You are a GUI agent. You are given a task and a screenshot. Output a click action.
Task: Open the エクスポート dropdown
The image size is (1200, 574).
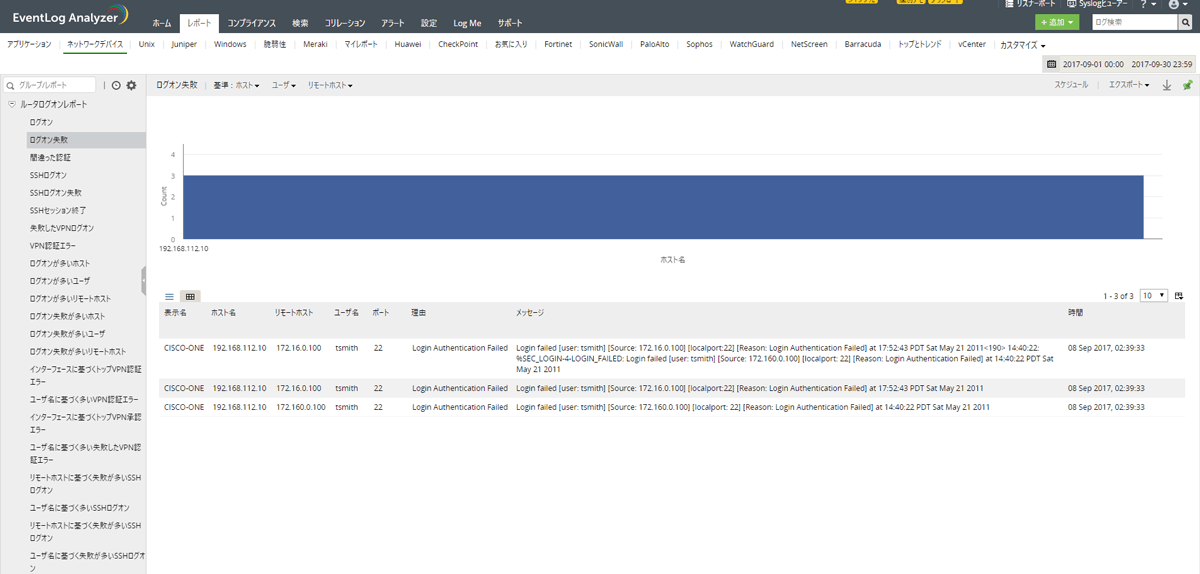pyautogui.click(x=1129, y=86)
